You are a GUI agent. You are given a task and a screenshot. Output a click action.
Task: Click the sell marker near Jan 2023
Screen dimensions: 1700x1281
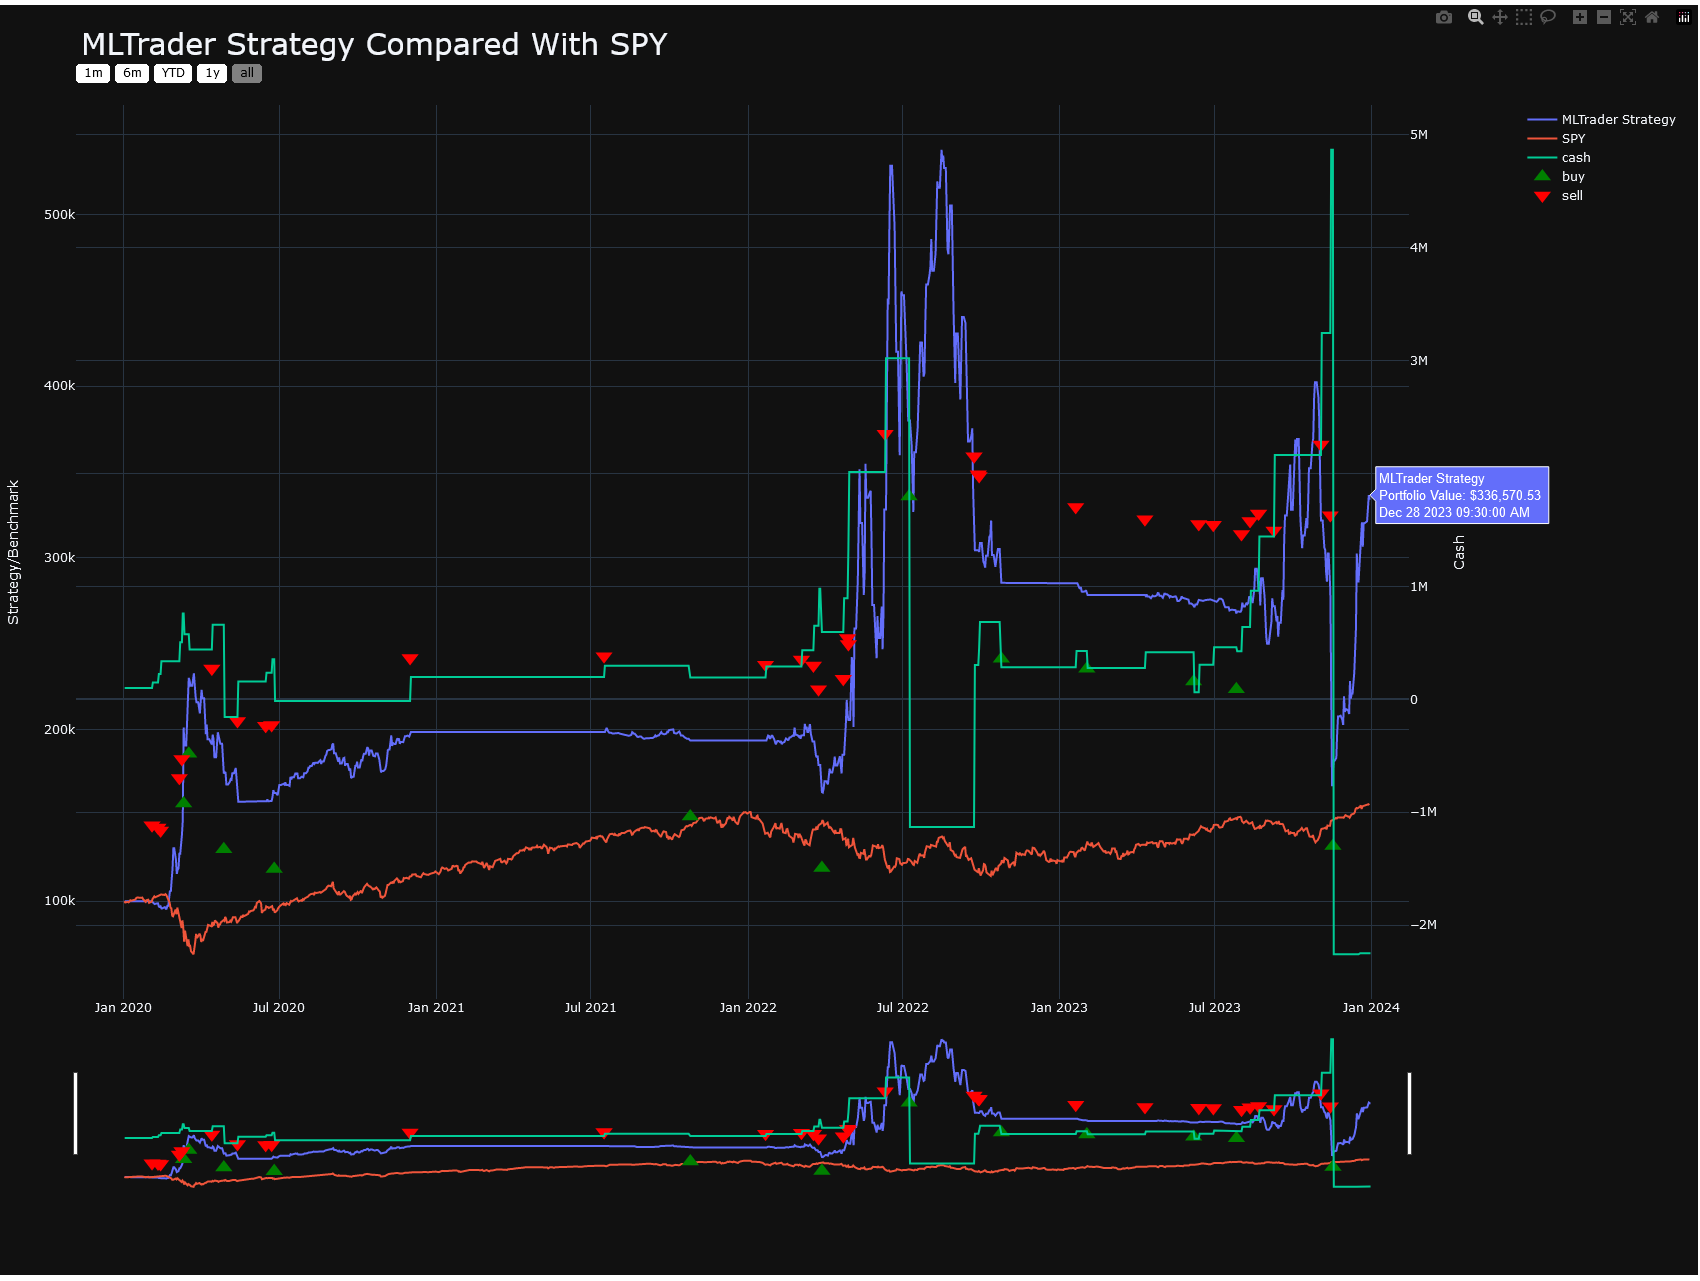1076,508
